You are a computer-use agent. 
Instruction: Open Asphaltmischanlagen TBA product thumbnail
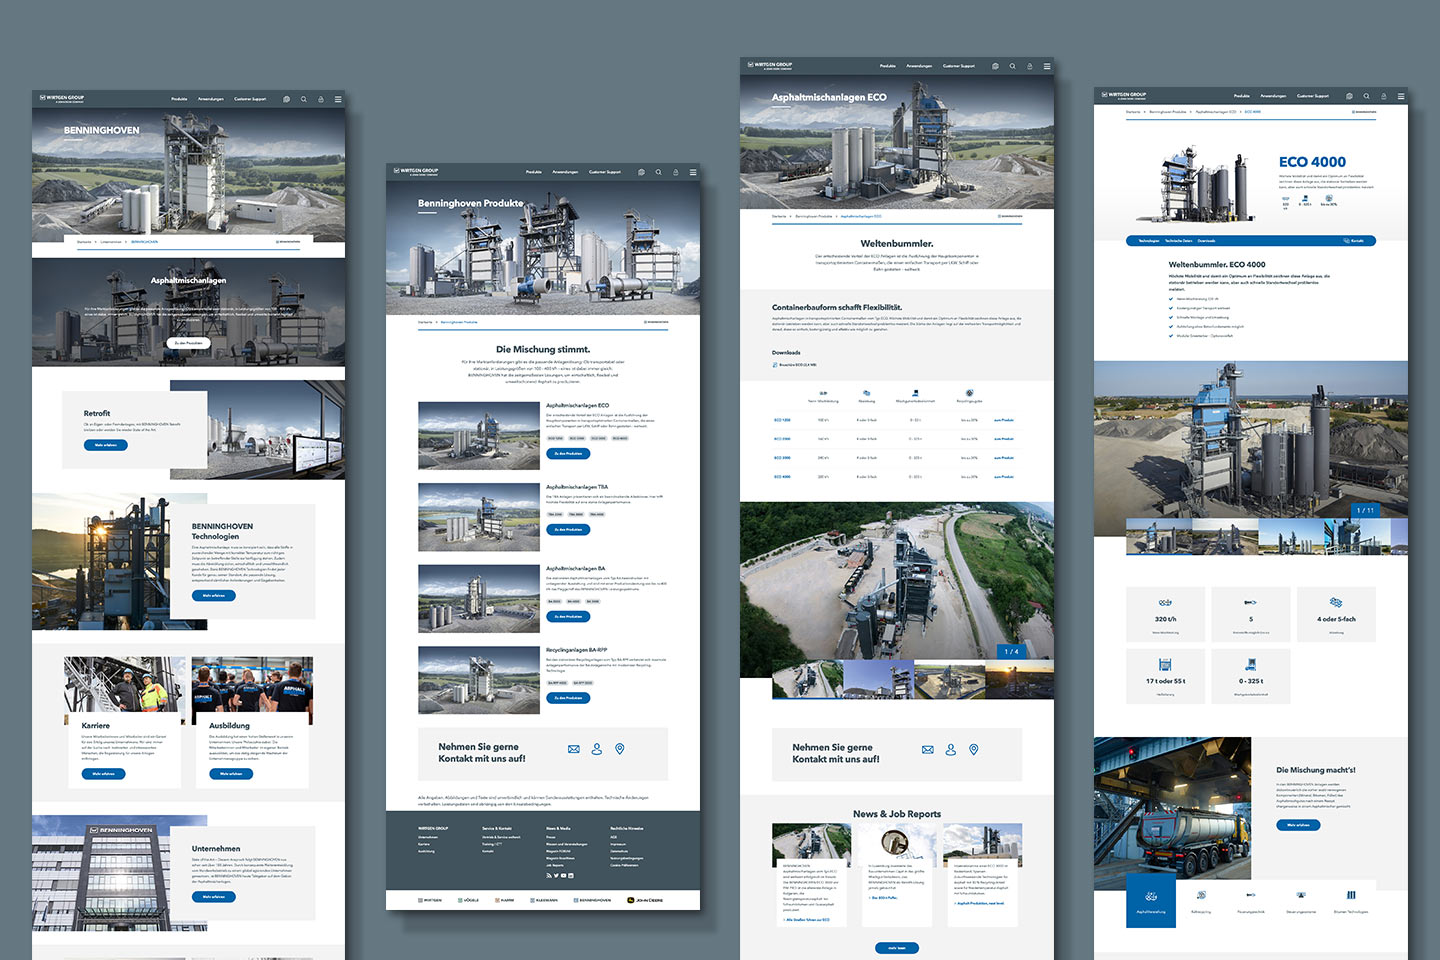(x=479, y=518)
